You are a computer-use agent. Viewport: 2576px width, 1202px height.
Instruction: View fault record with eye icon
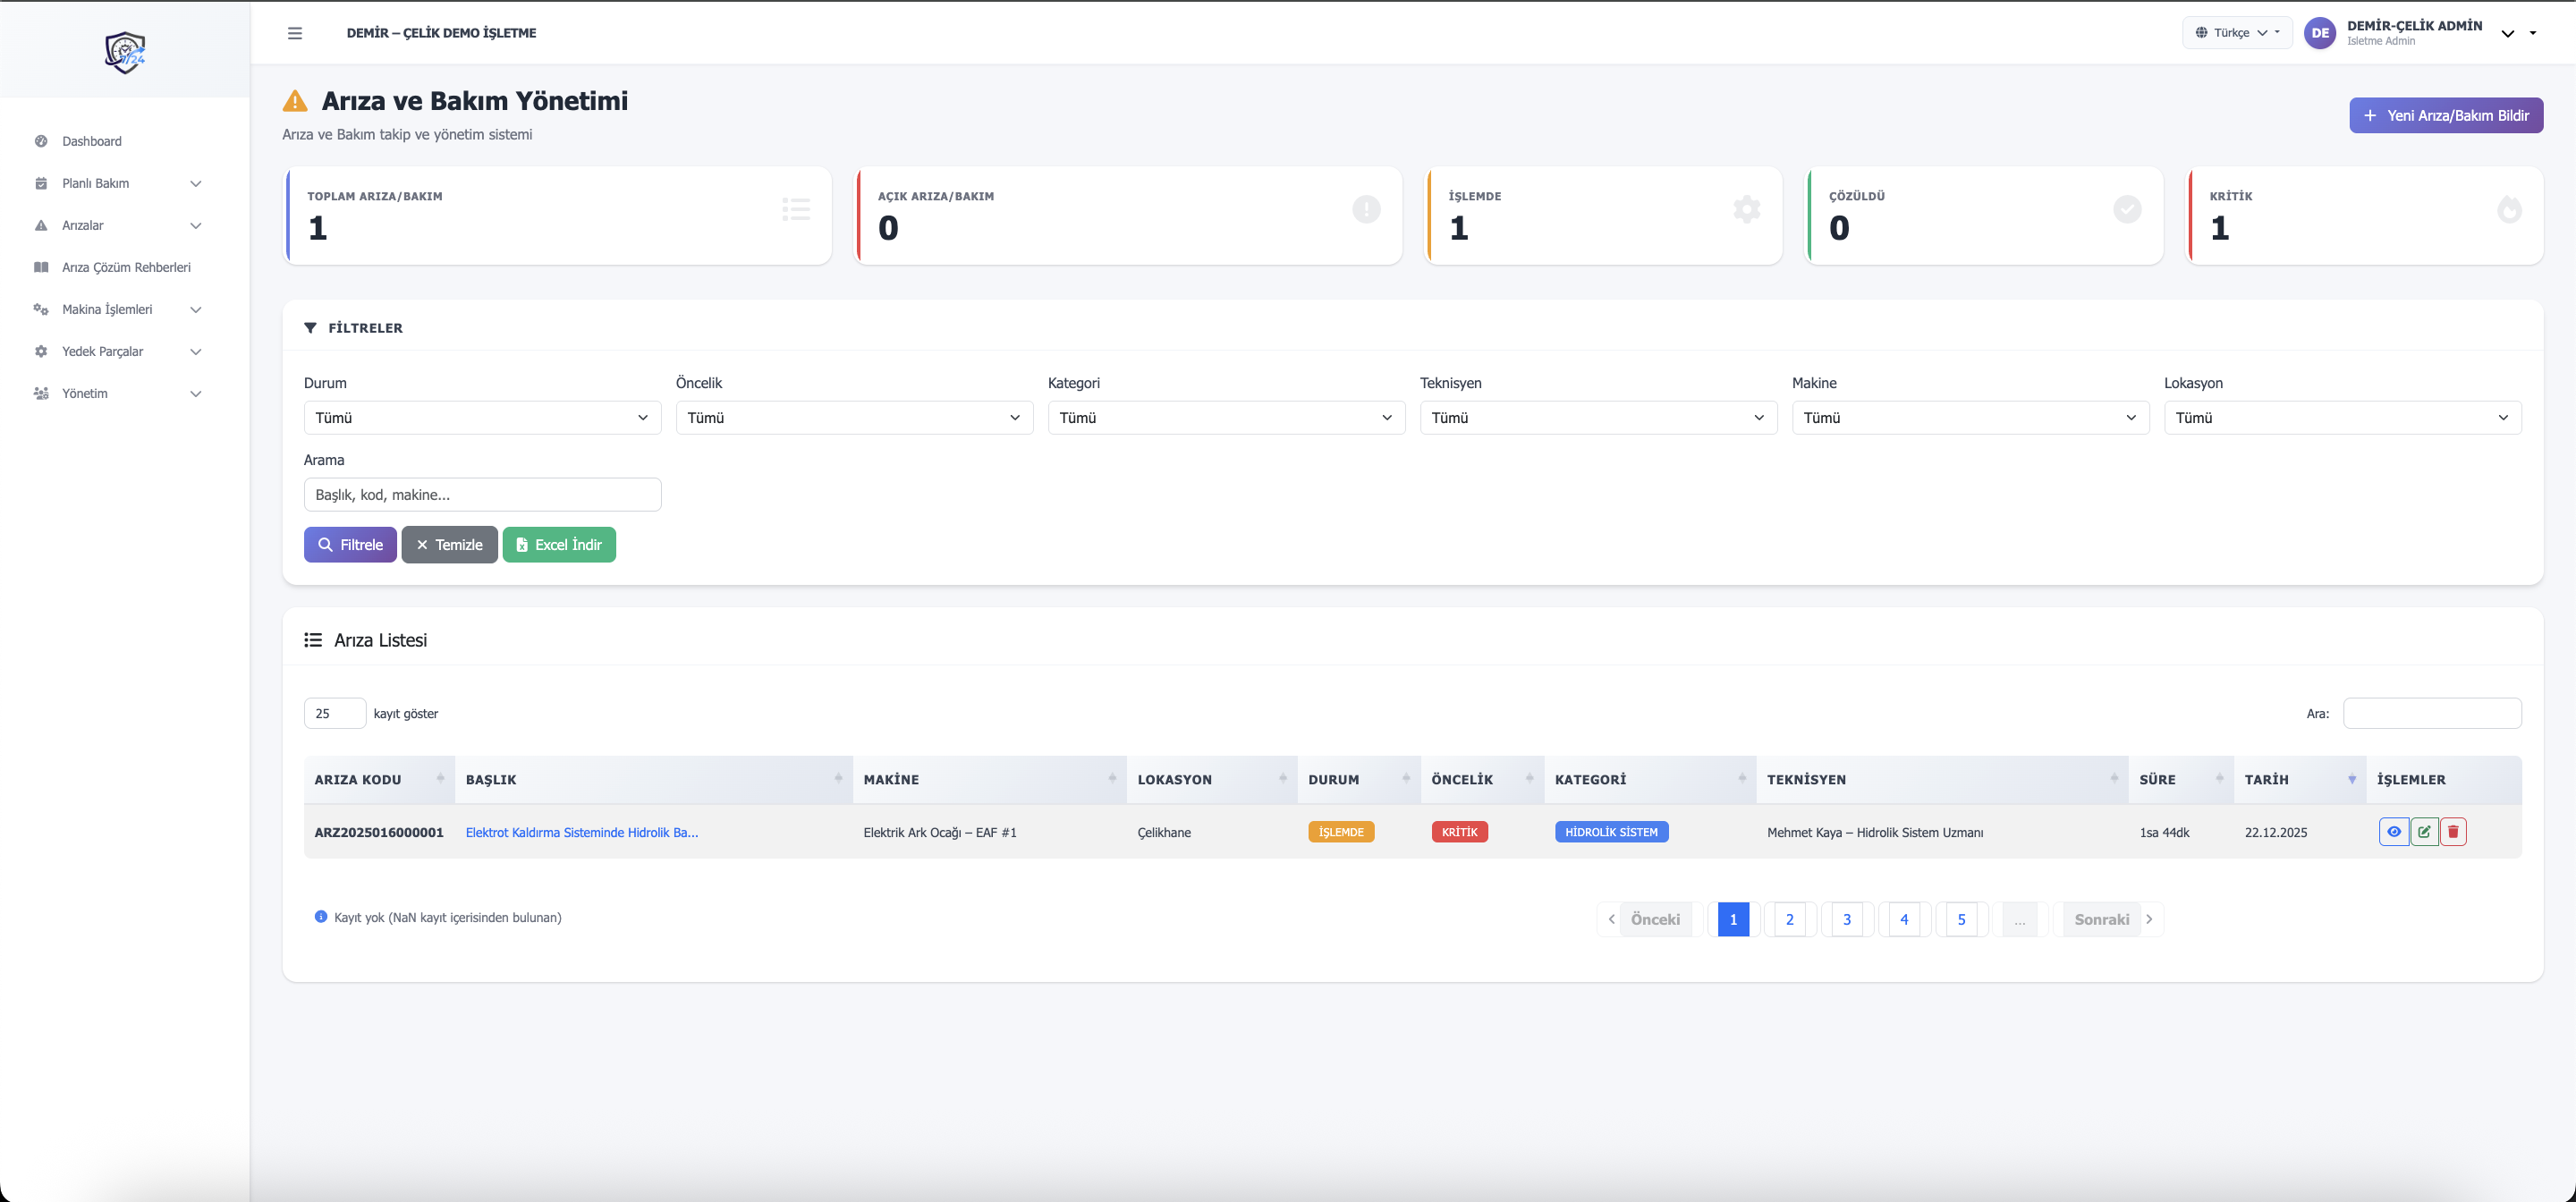tap(2393, 832)
